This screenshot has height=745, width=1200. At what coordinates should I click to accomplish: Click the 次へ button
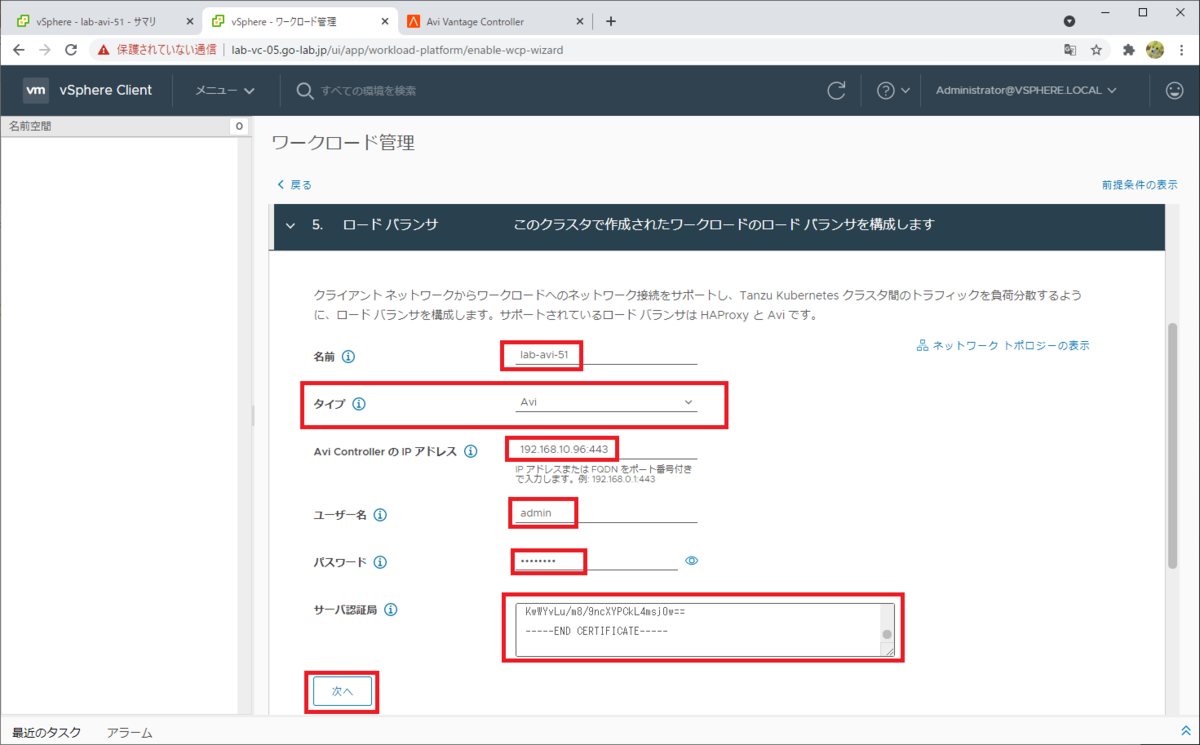(343, 691)
